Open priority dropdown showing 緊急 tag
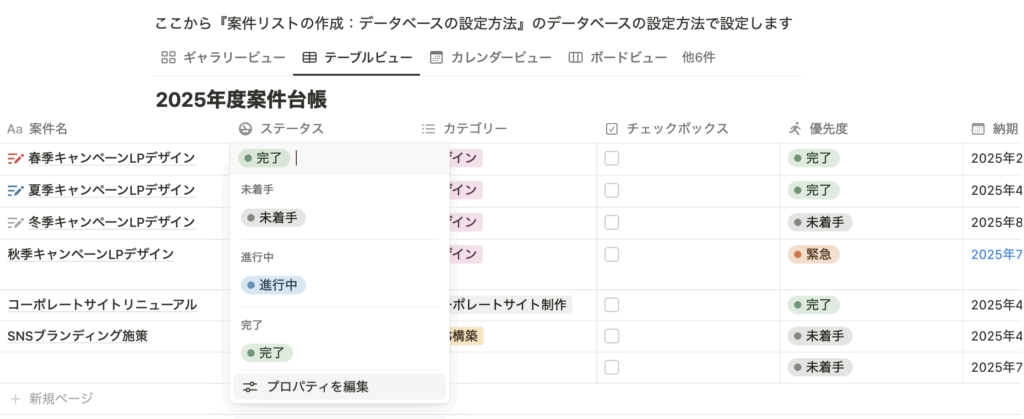The image size is (1024, 419). (813, 255)
